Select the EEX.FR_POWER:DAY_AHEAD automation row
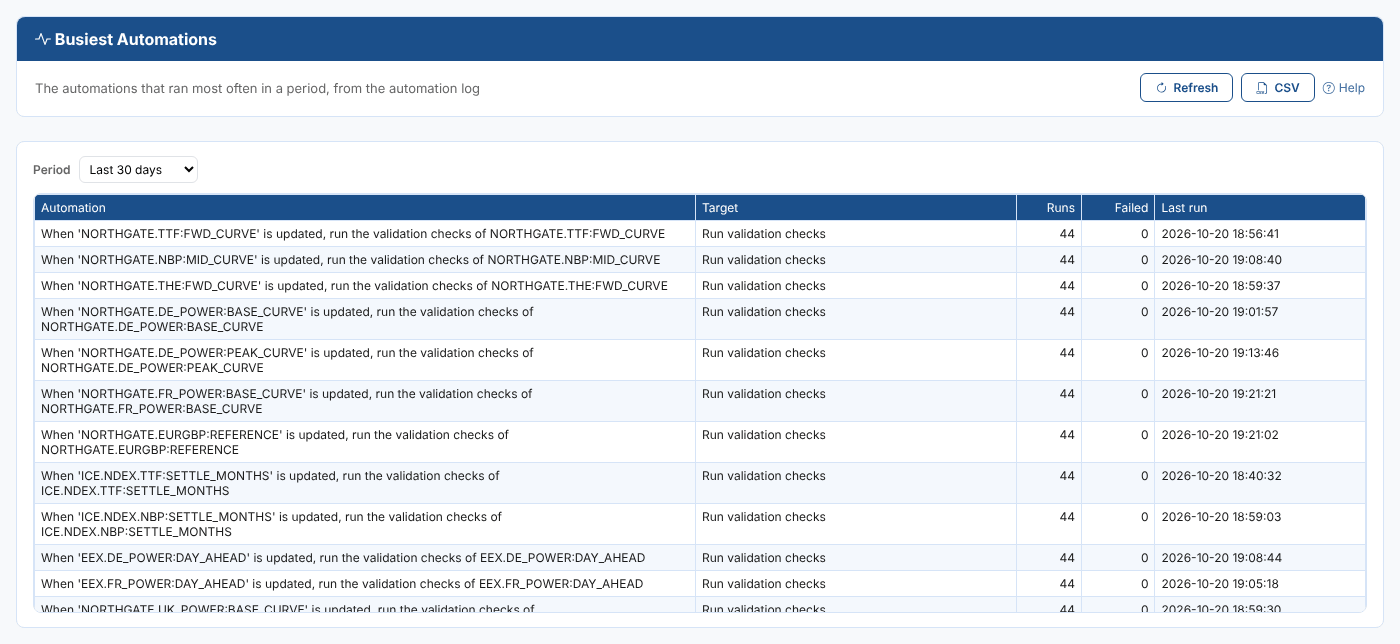1400x644 pixels. pos(700,584)
